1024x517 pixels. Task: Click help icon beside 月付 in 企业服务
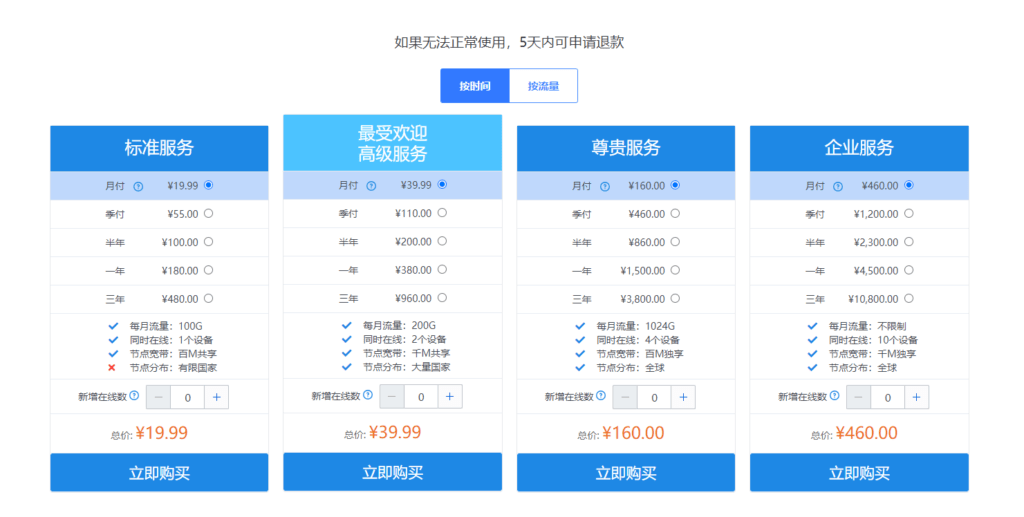(x=837, y=186)
